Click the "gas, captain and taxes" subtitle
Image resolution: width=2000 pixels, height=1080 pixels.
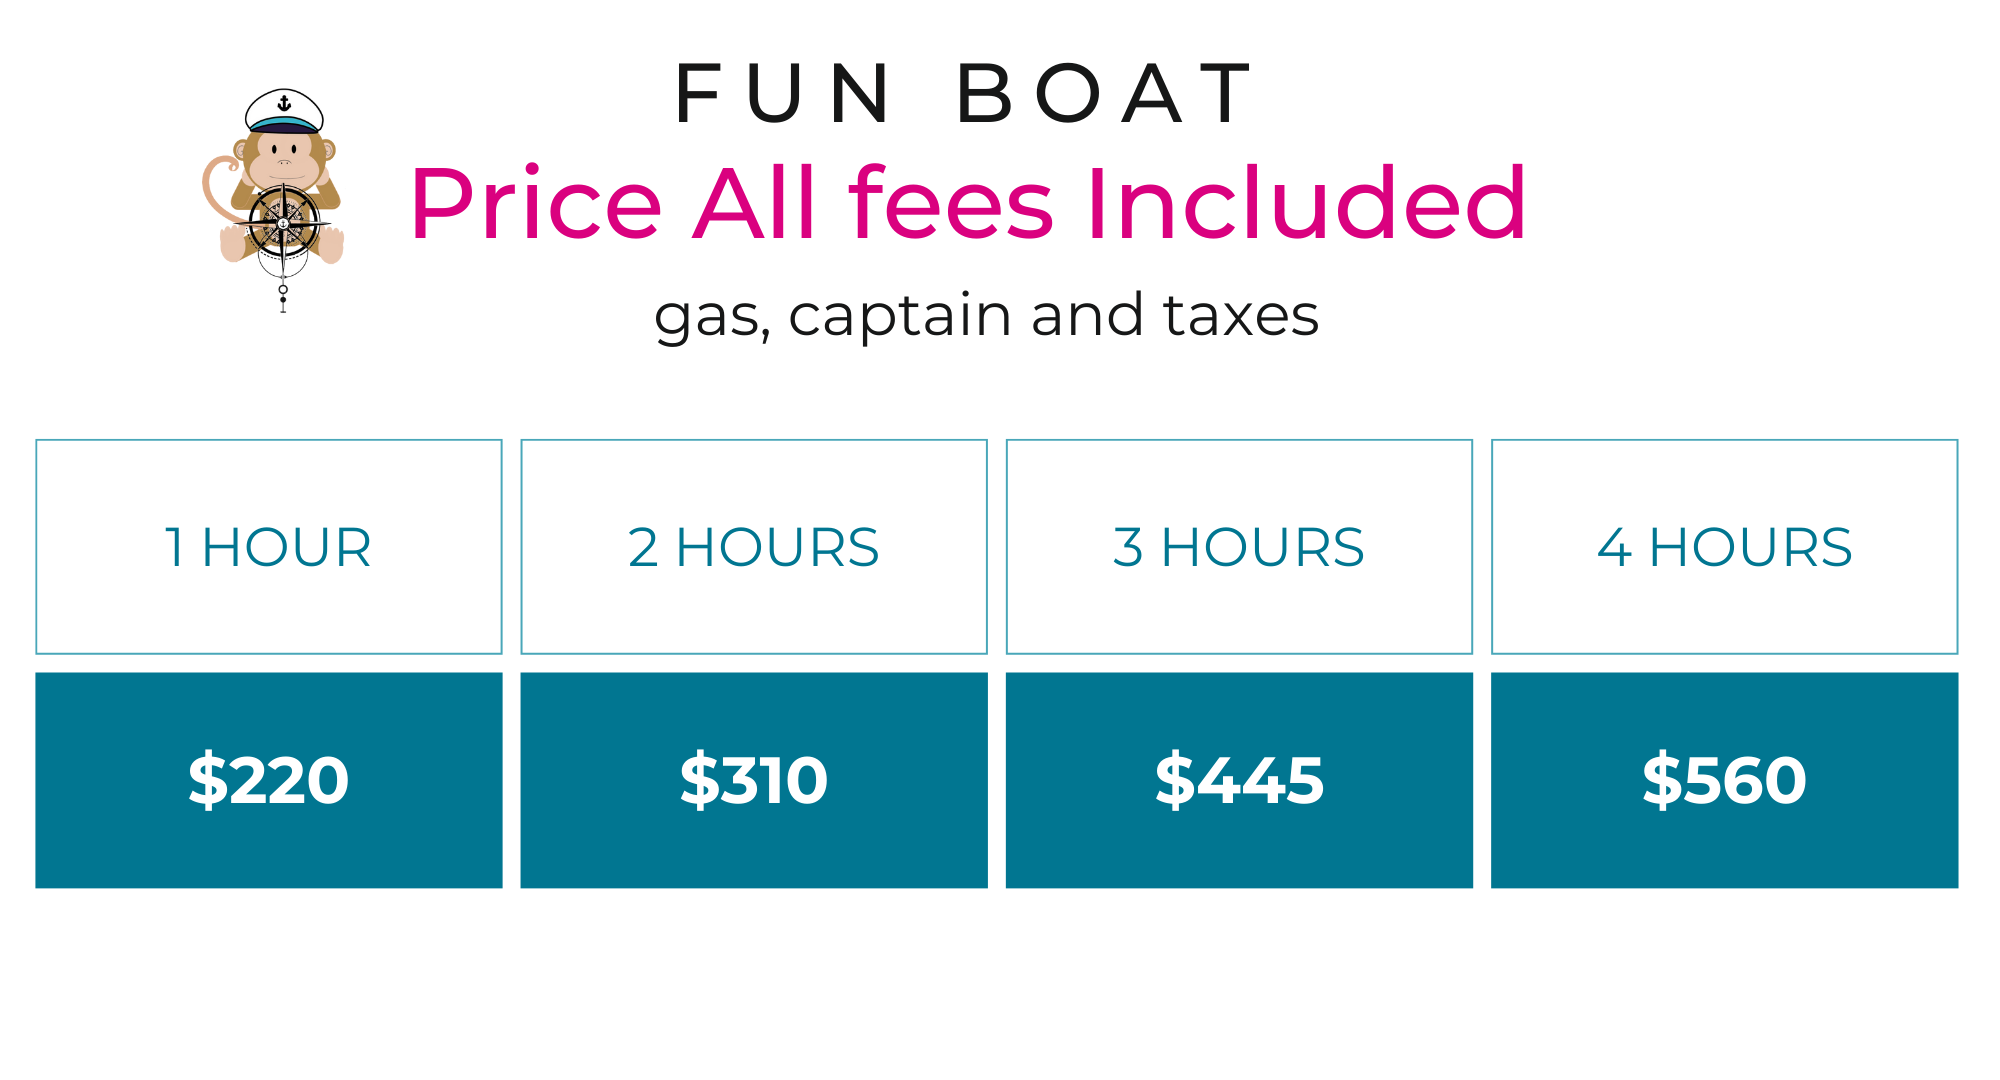point(986,316)
